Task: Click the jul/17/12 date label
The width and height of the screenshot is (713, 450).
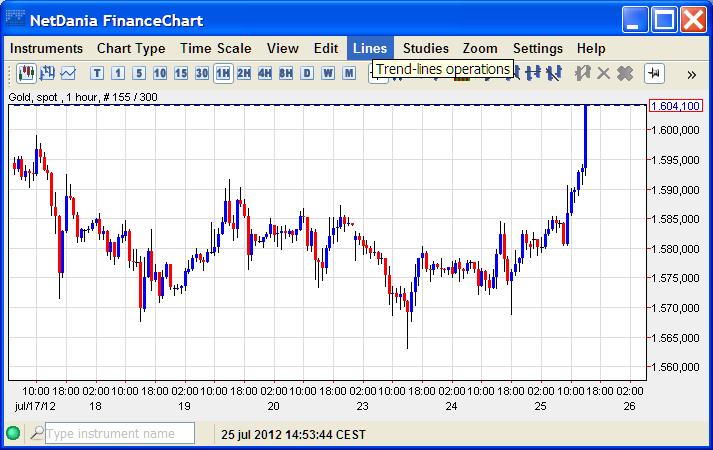Action: pos(35,406)
